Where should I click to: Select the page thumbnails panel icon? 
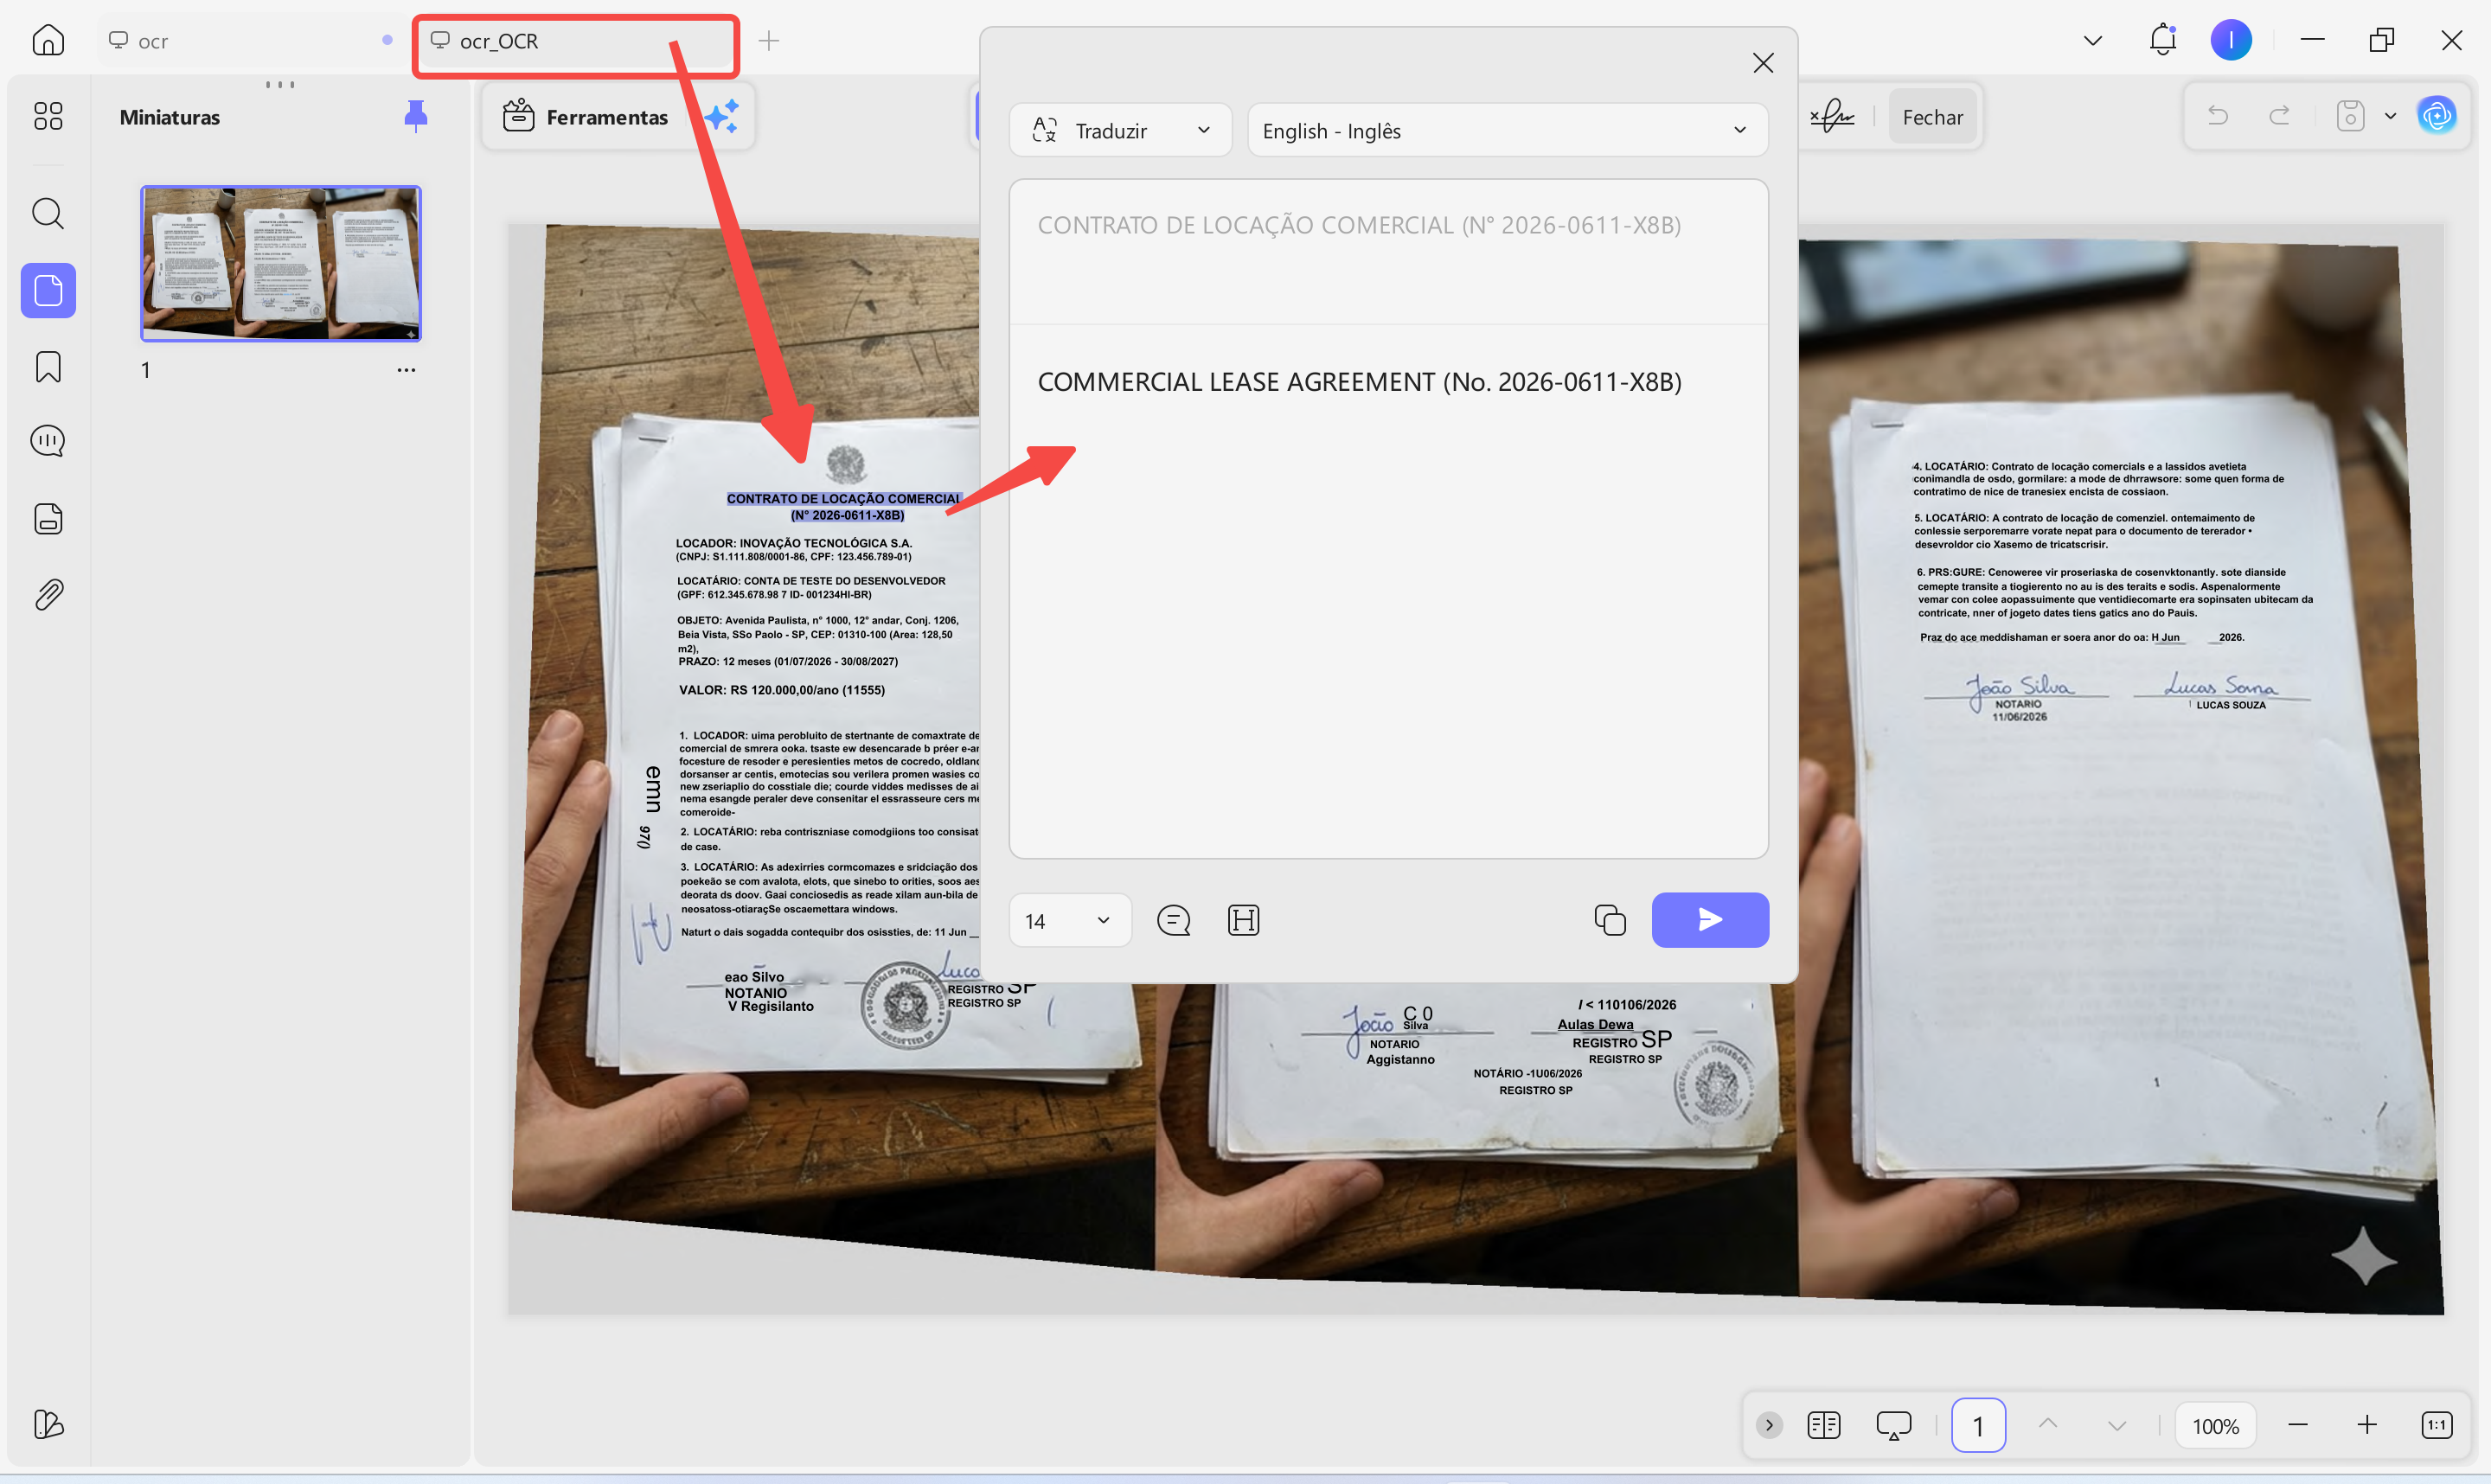48,291
